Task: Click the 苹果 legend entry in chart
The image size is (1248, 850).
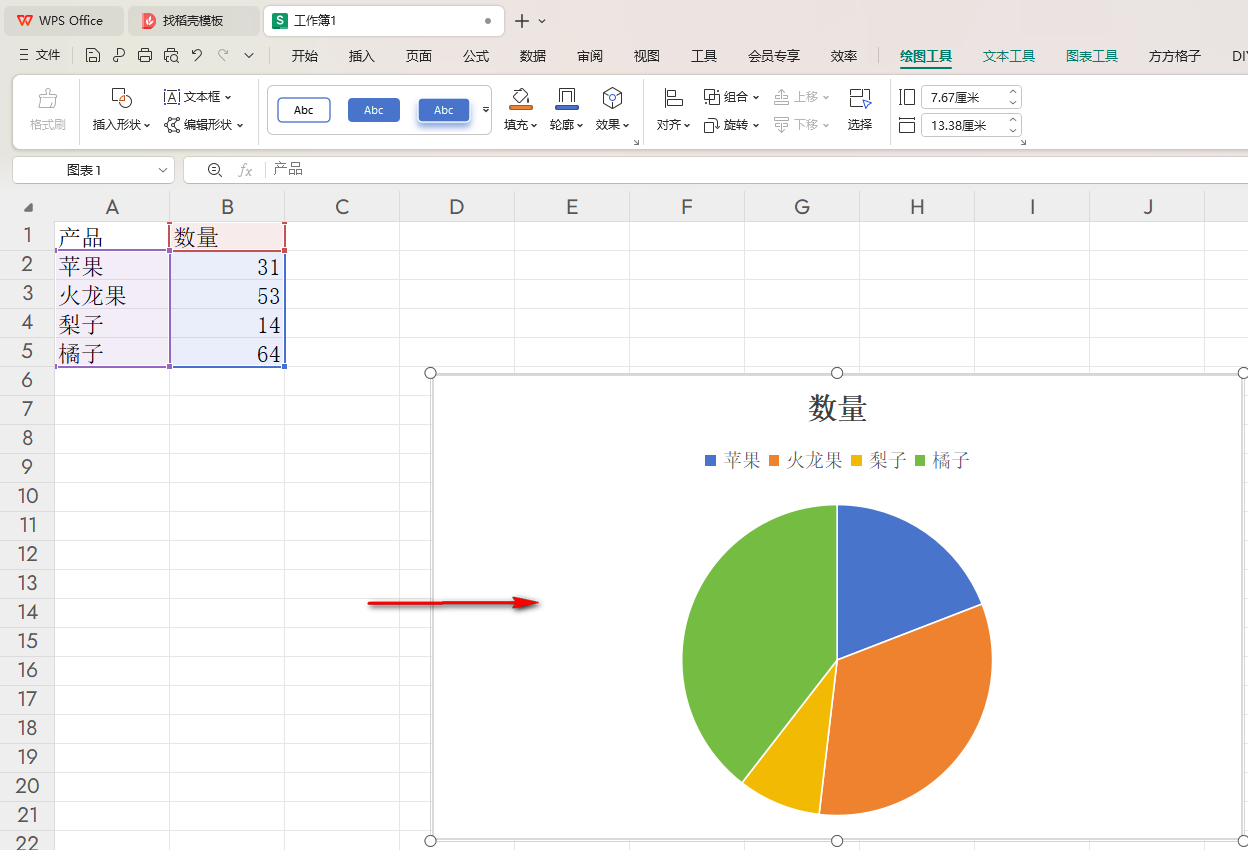Action: click(733, 460)
